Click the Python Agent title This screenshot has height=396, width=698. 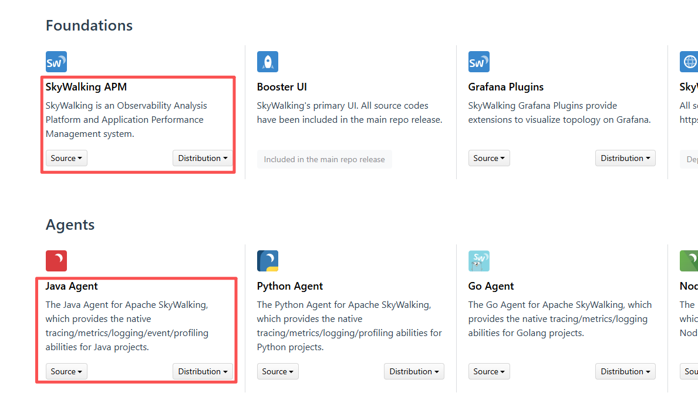click(x=290, y=286)
